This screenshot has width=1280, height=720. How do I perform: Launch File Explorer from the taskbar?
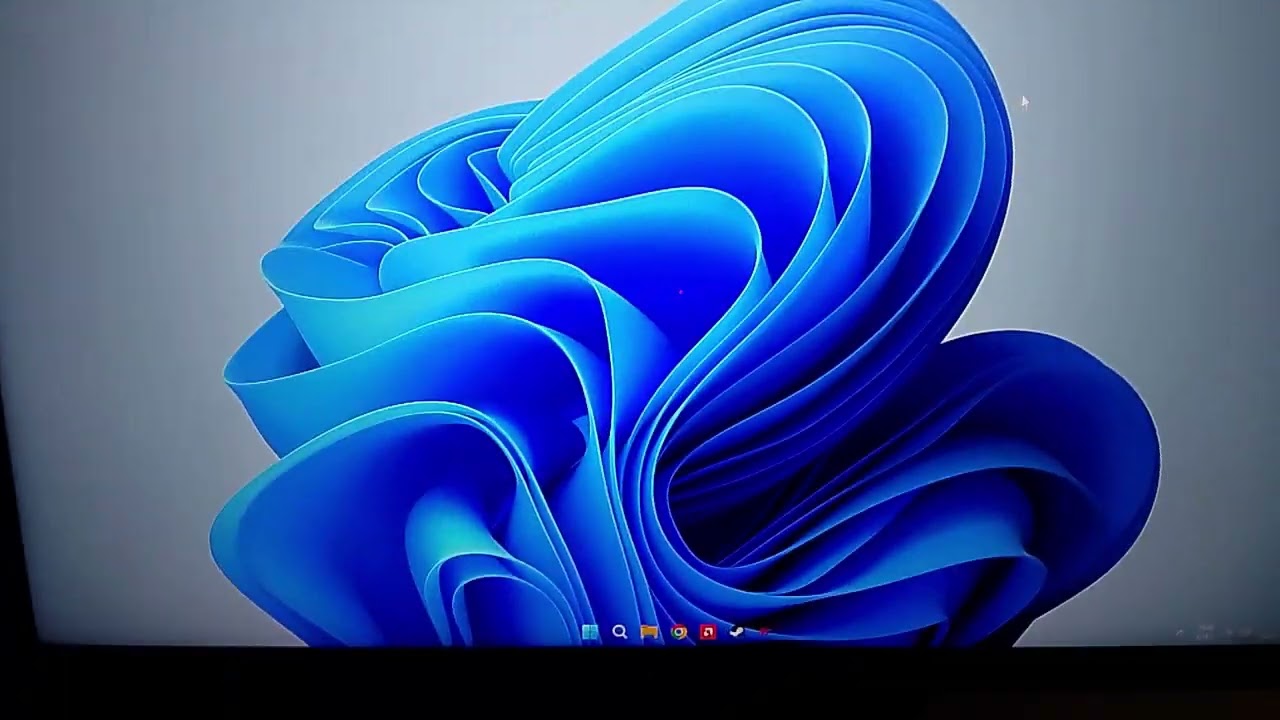tap(649, 632)
